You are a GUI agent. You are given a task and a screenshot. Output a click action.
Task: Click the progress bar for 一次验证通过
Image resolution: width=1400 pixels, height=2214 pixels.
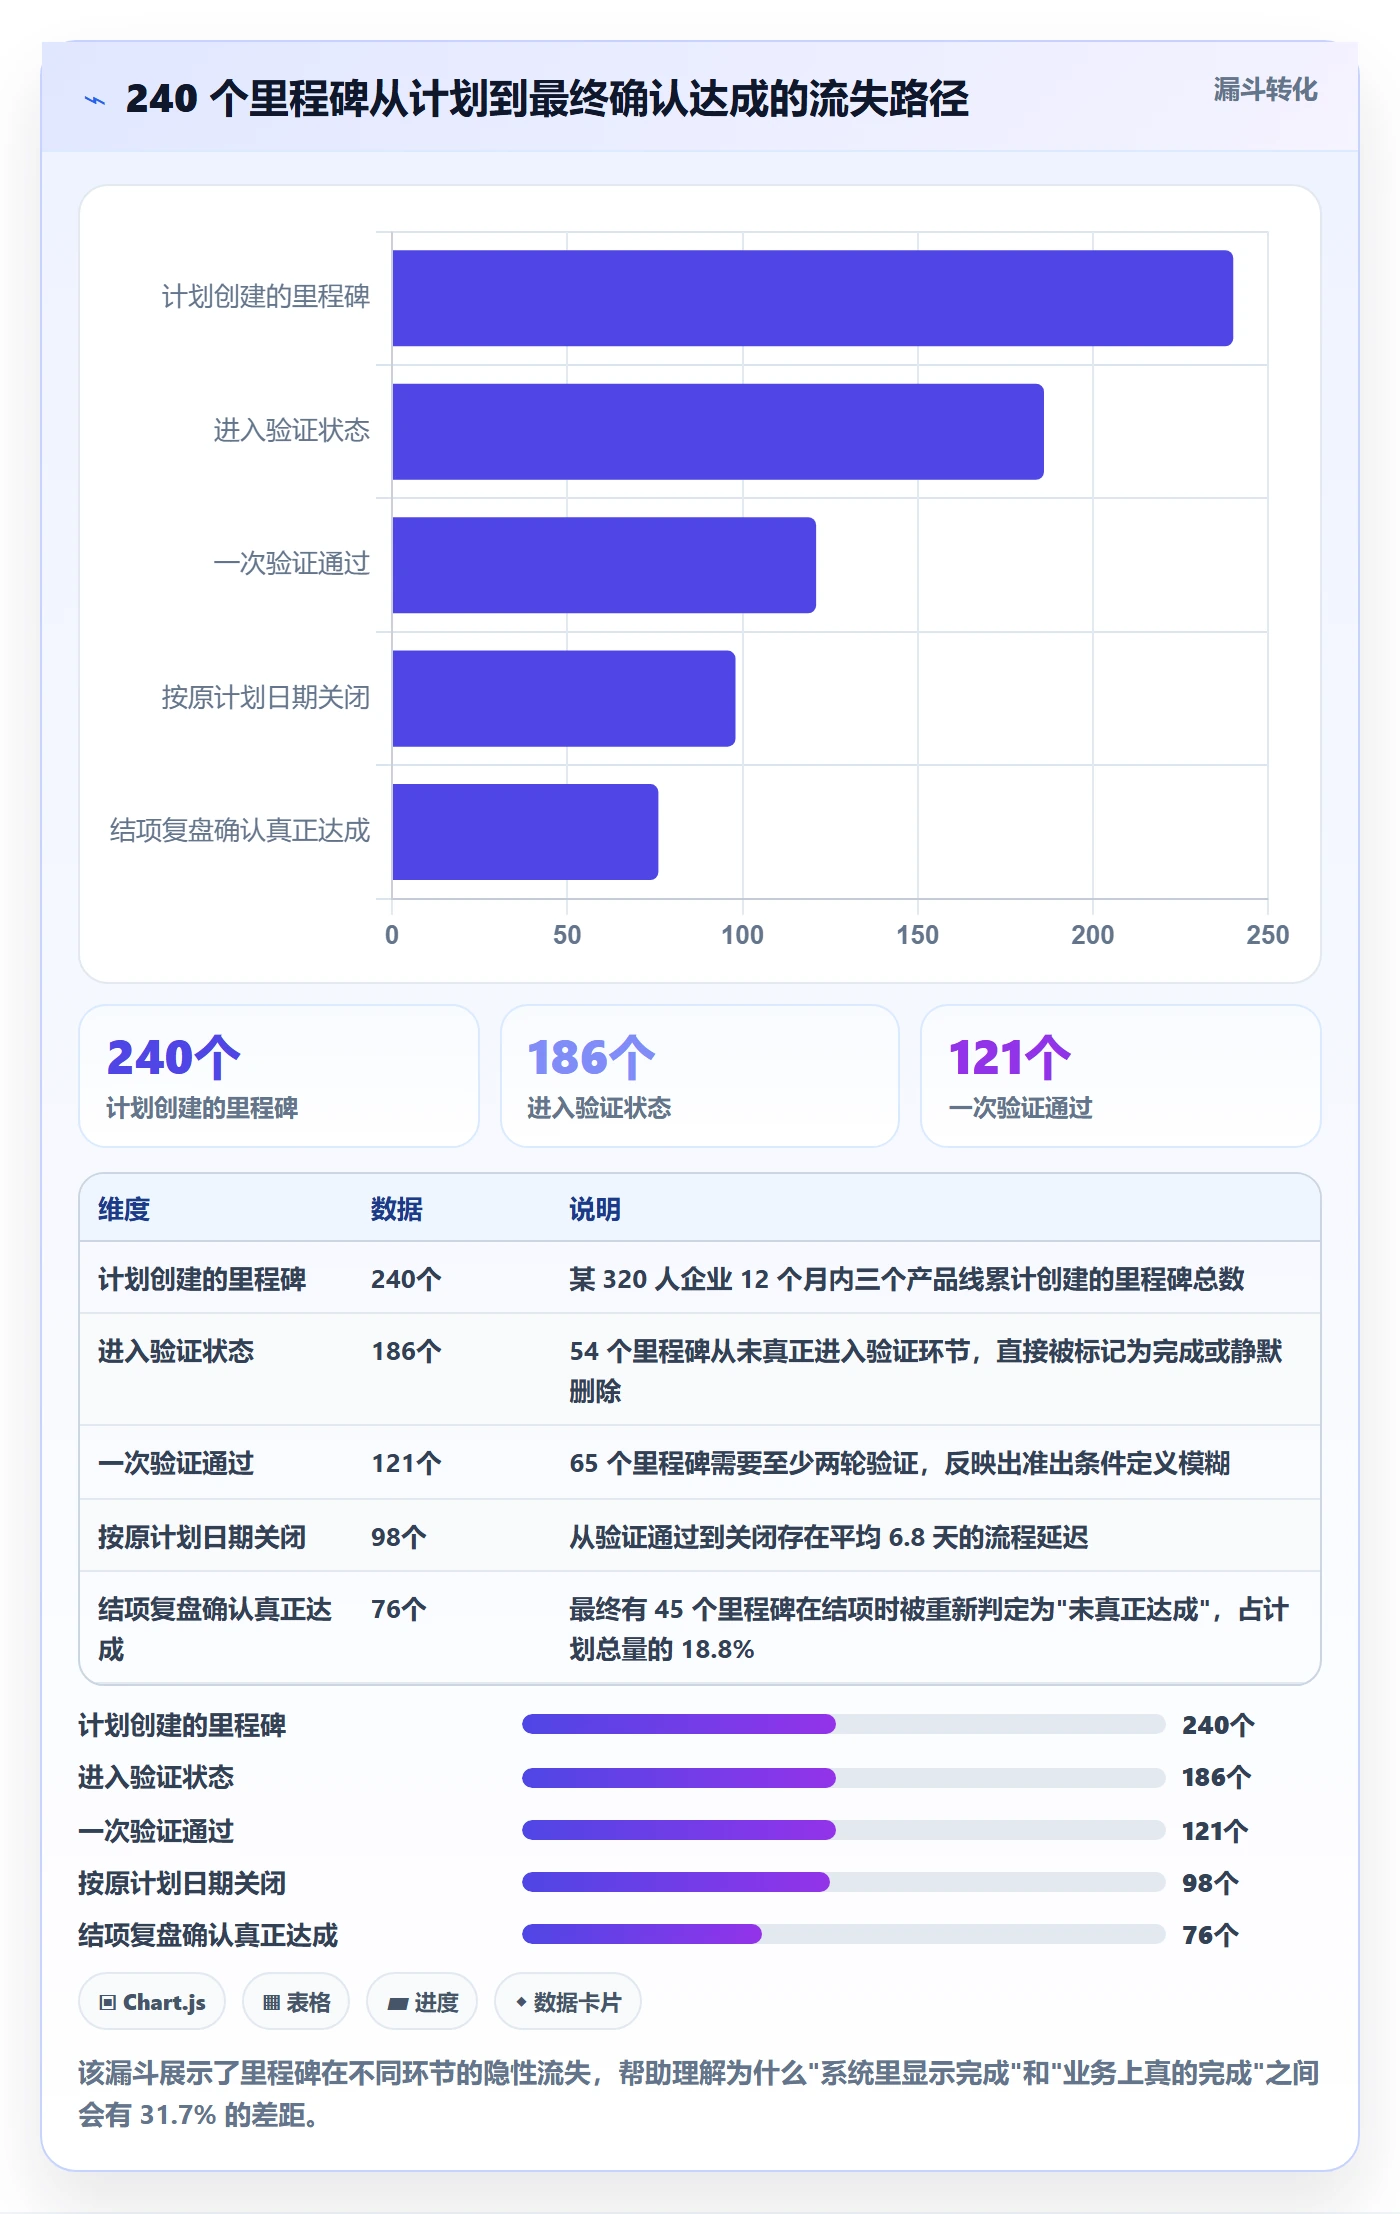pos(844,1830)
